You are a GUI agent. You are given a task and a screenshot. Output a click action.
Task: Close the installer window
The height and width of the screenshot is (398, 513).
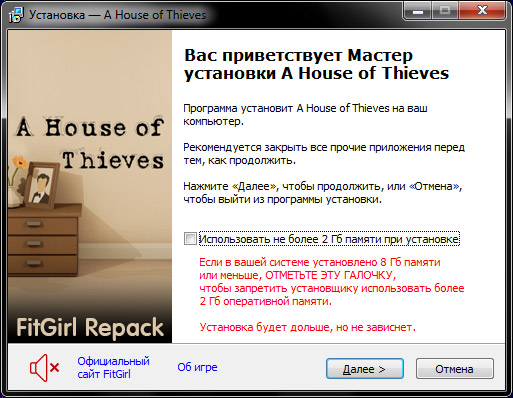click(482, 11)
